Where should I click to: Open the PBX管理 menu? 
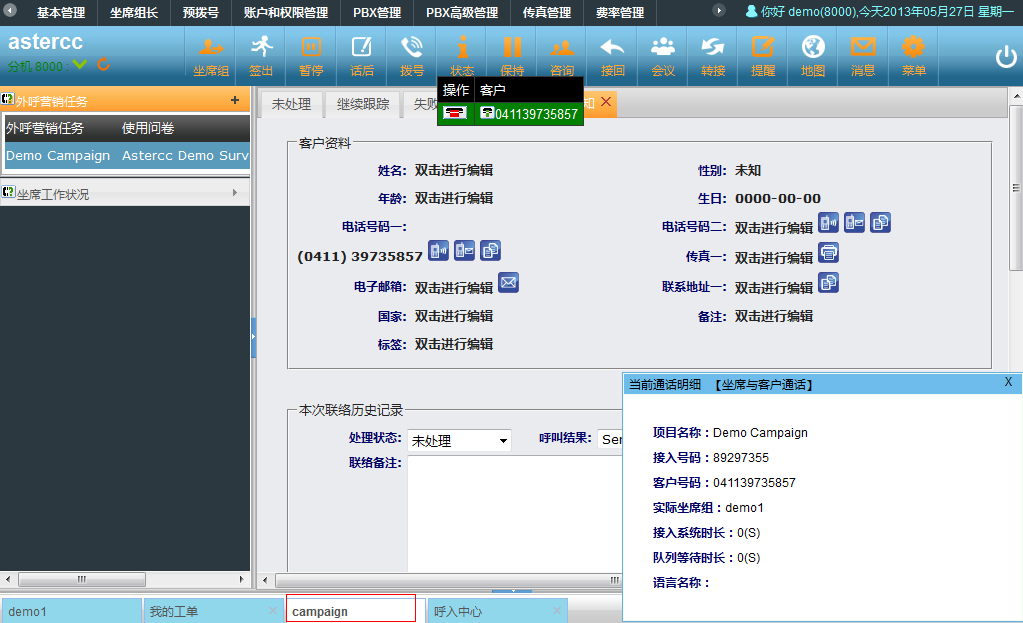tap(377, 13)
